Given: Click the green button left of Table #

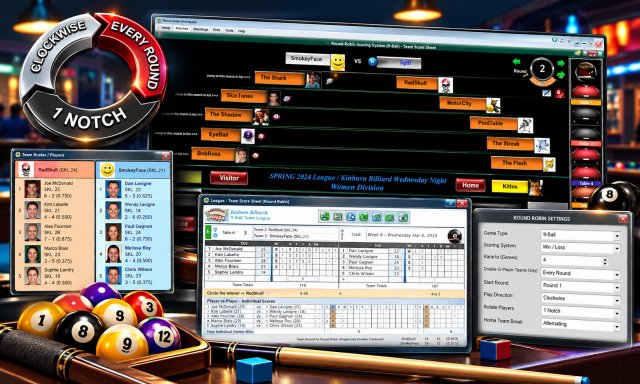Looking at the screenshot, I should pos(208,232).
